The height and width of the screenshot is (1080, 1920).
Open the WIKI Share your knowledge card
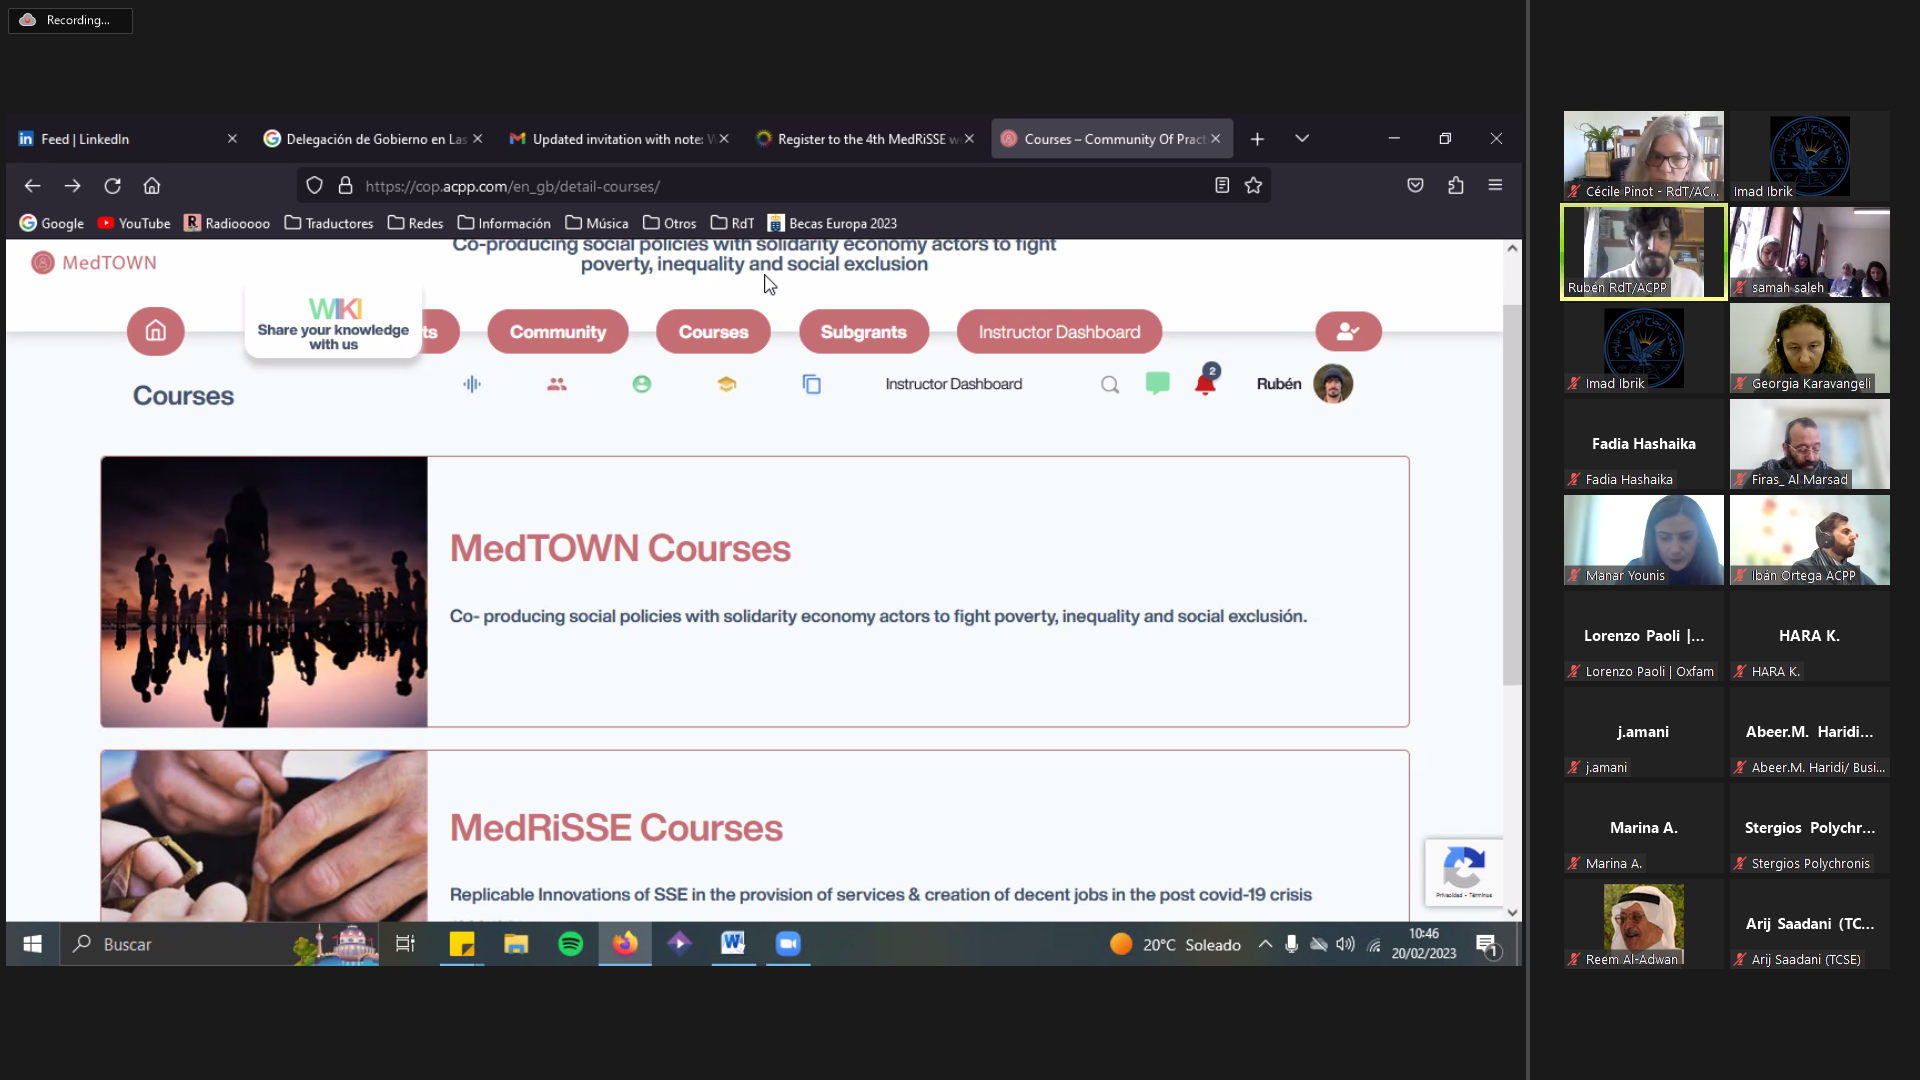pos(333,323)
